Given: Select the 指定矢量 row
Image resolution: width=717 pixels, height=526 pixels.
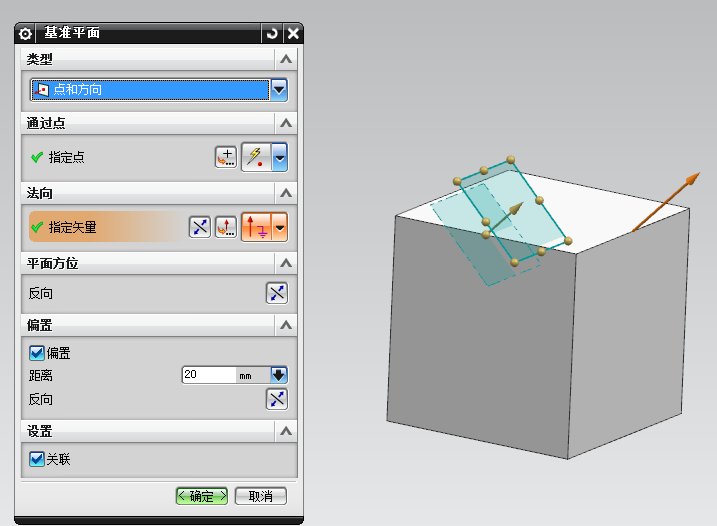Looking at the screenshot, I should click(x=106, y=227).
